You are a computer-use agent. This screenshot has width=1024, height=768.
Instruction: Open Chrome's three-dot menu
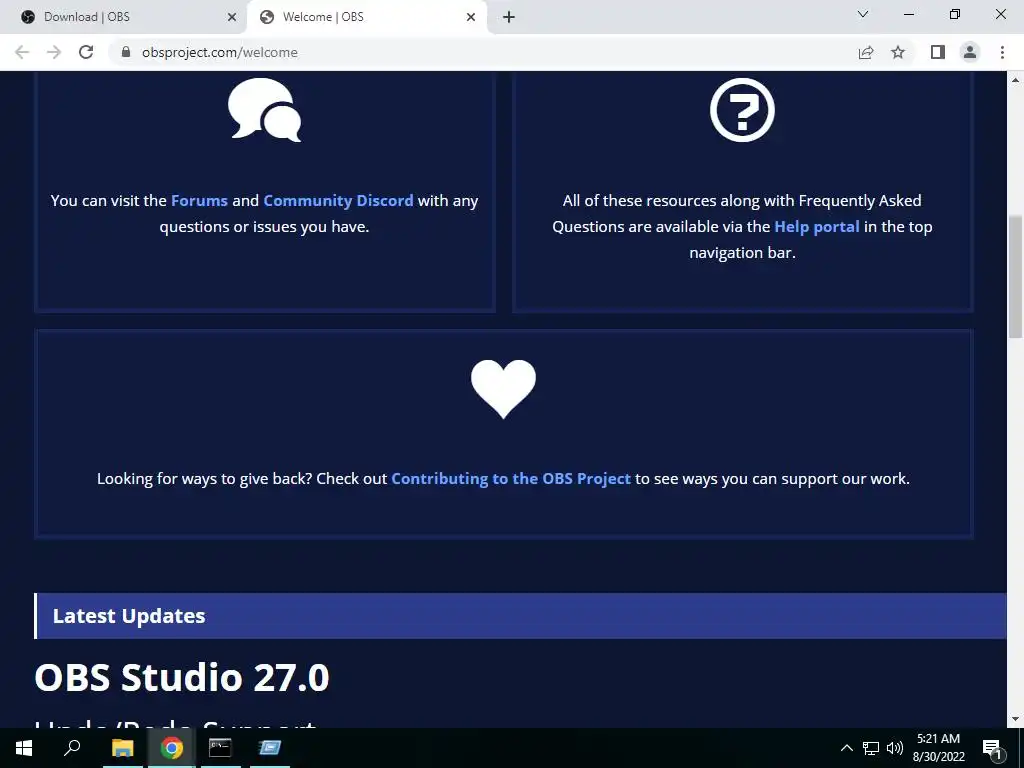coord(1002,52)
